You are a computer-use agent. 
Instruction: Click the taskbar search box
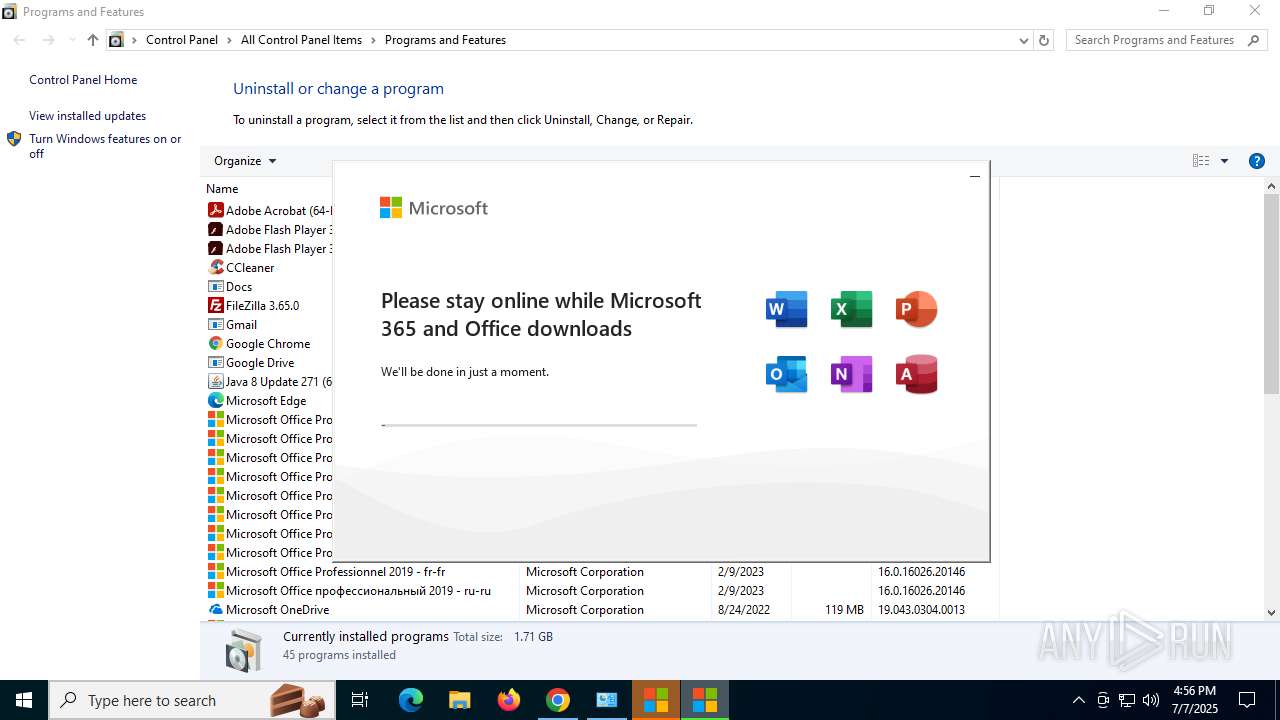[x=192, y=700]
